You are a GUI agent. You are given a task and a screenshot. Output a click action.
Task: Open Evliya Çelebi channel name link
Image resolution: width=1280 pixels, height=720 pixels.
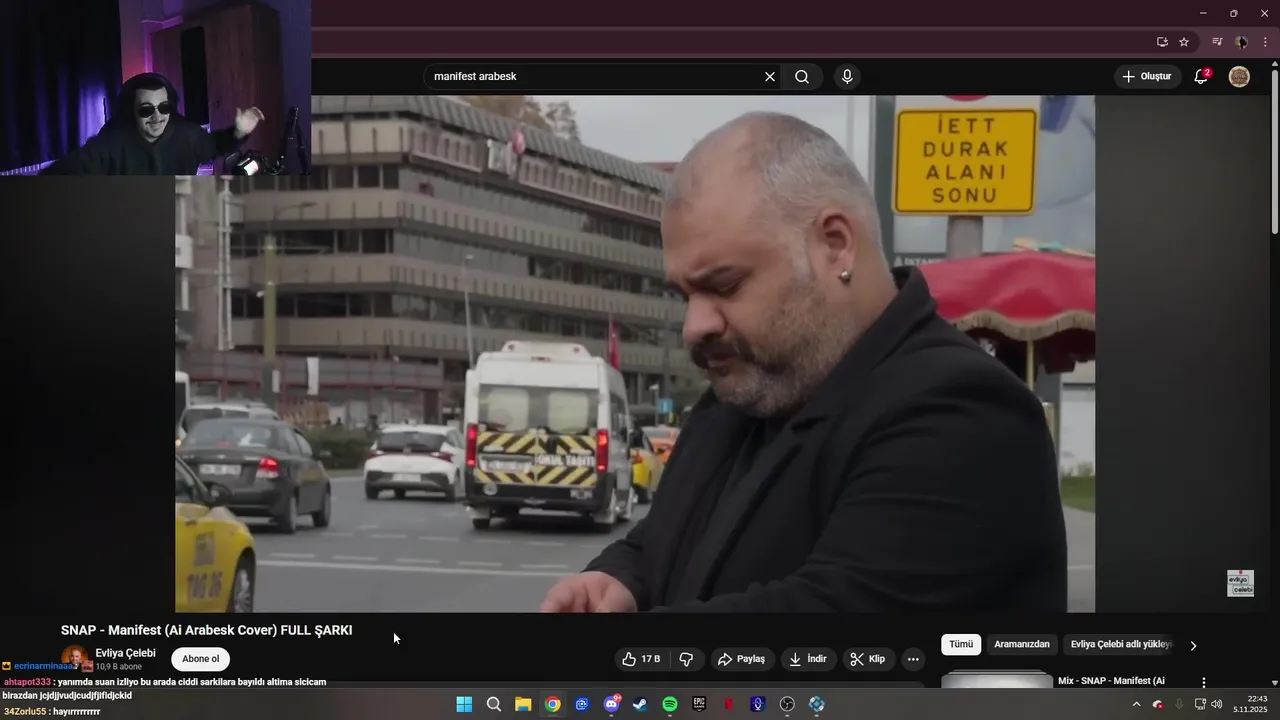125,653
